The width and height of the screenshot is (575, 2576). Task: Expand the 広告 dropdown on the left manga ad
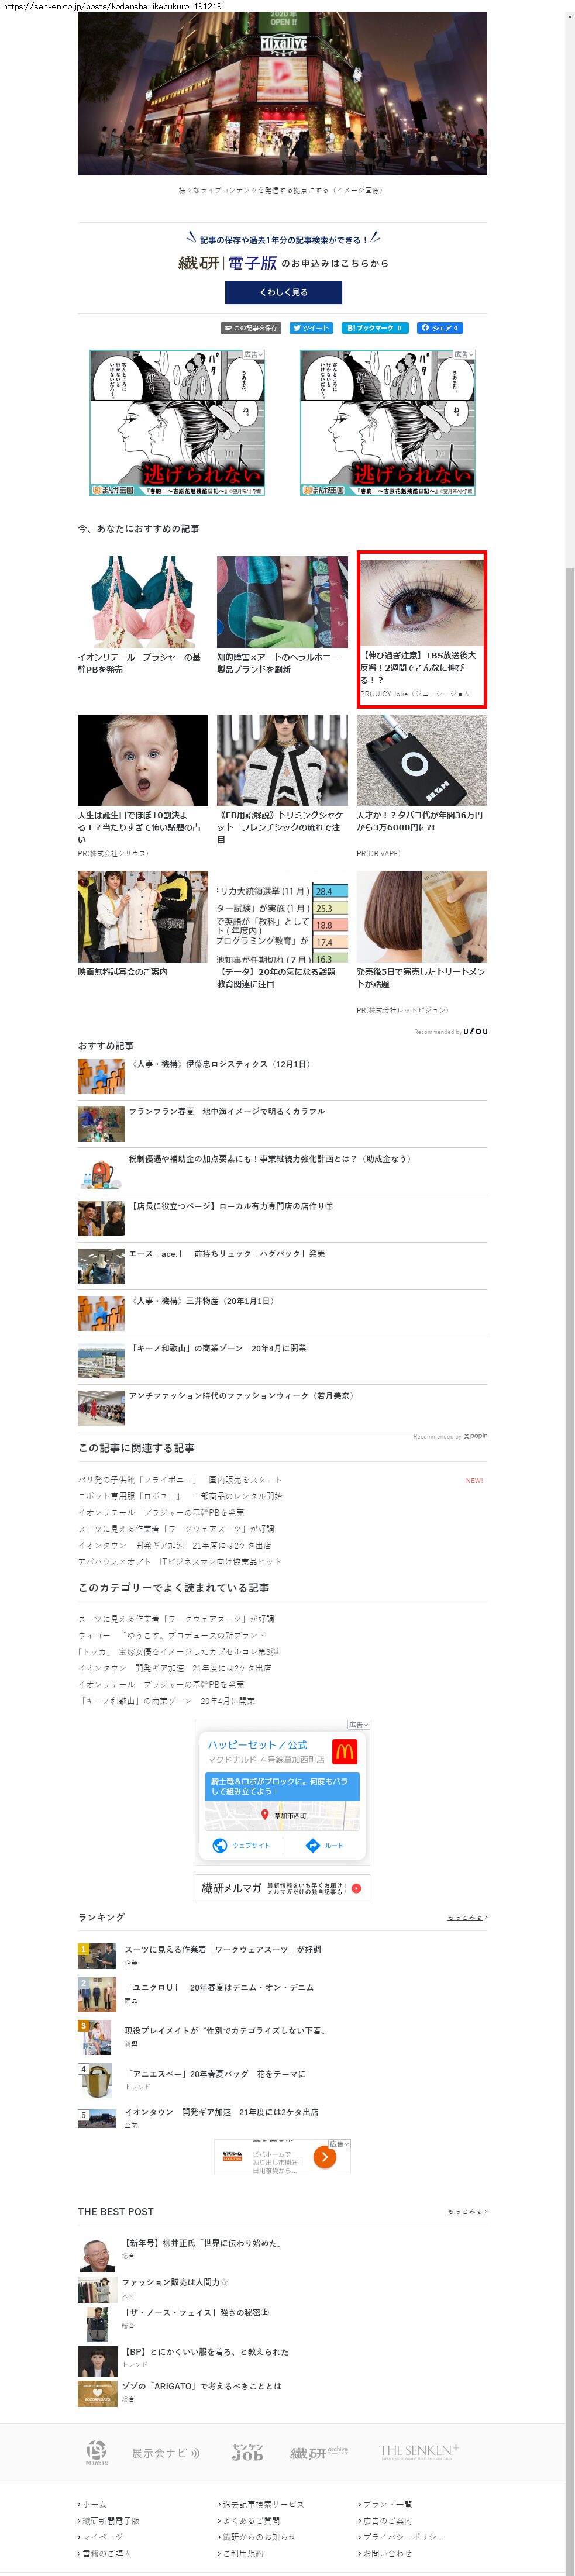click(254, 355)
